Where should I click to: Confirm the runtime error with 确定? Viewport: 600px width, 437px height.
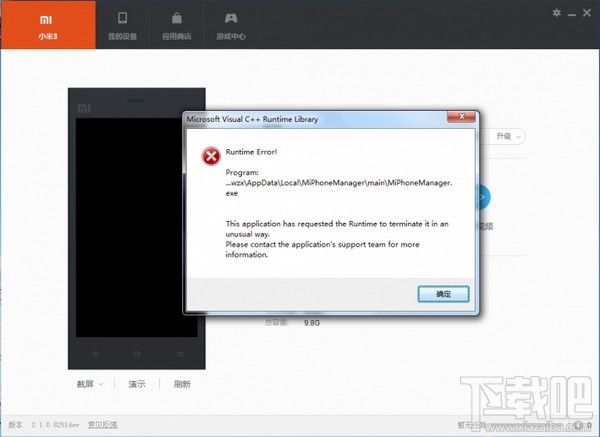click(x=443, y=294)
